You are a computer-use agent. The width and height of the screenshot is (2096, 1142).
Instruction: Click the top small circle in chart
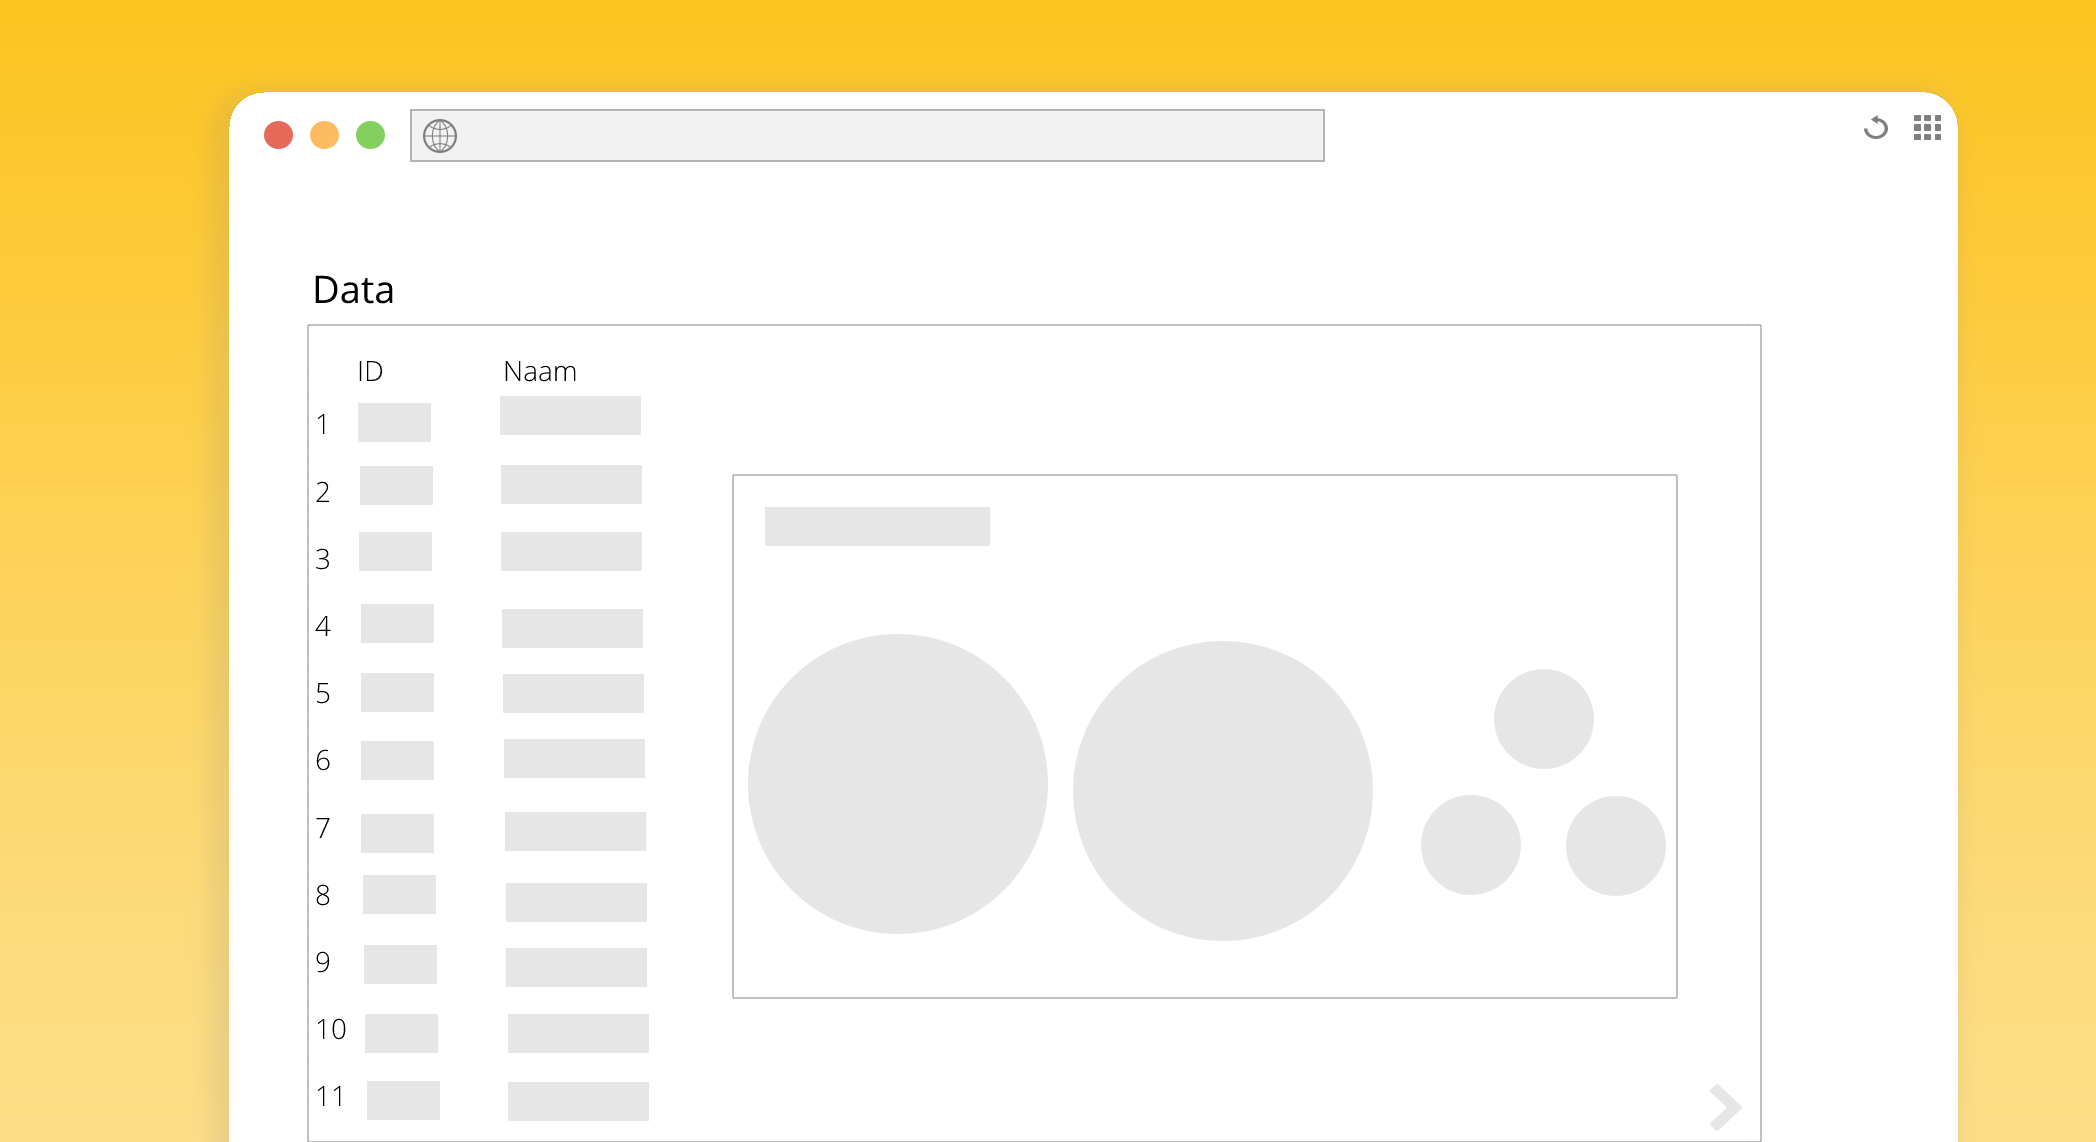(1543, 719)
